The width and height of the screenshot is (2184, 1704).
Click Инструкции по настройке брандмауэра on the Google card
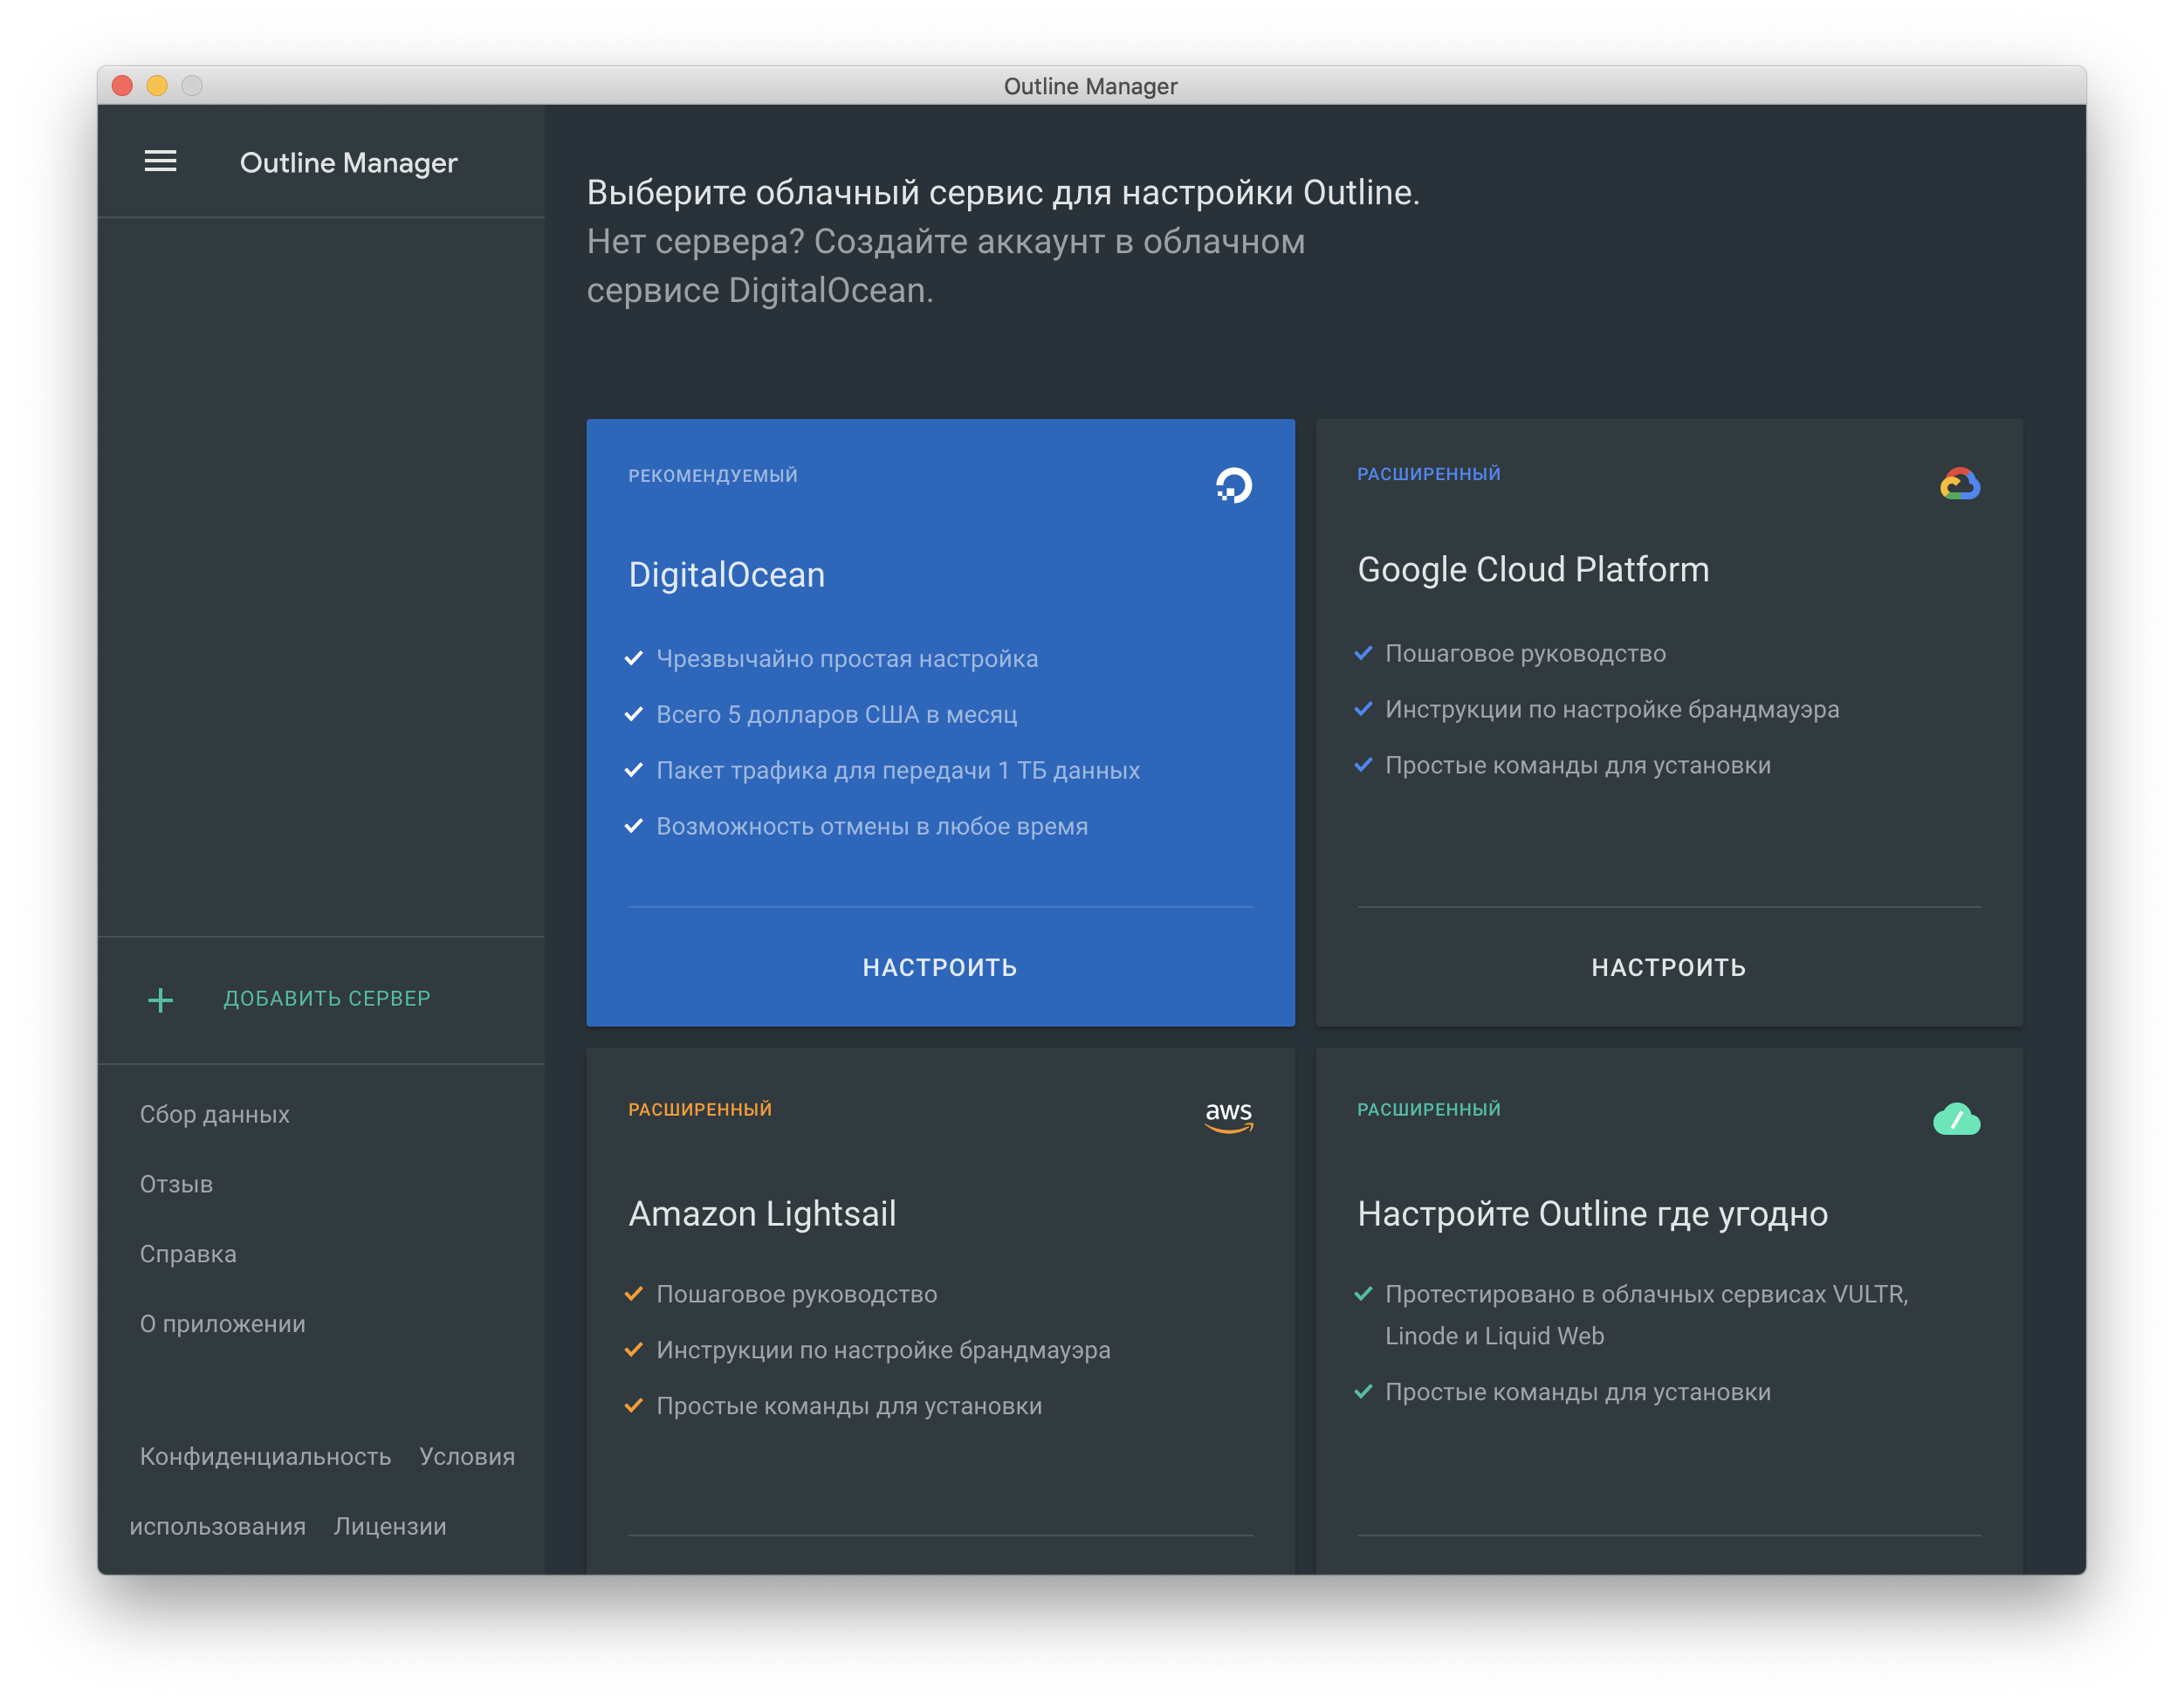(x=1612, y=710)
